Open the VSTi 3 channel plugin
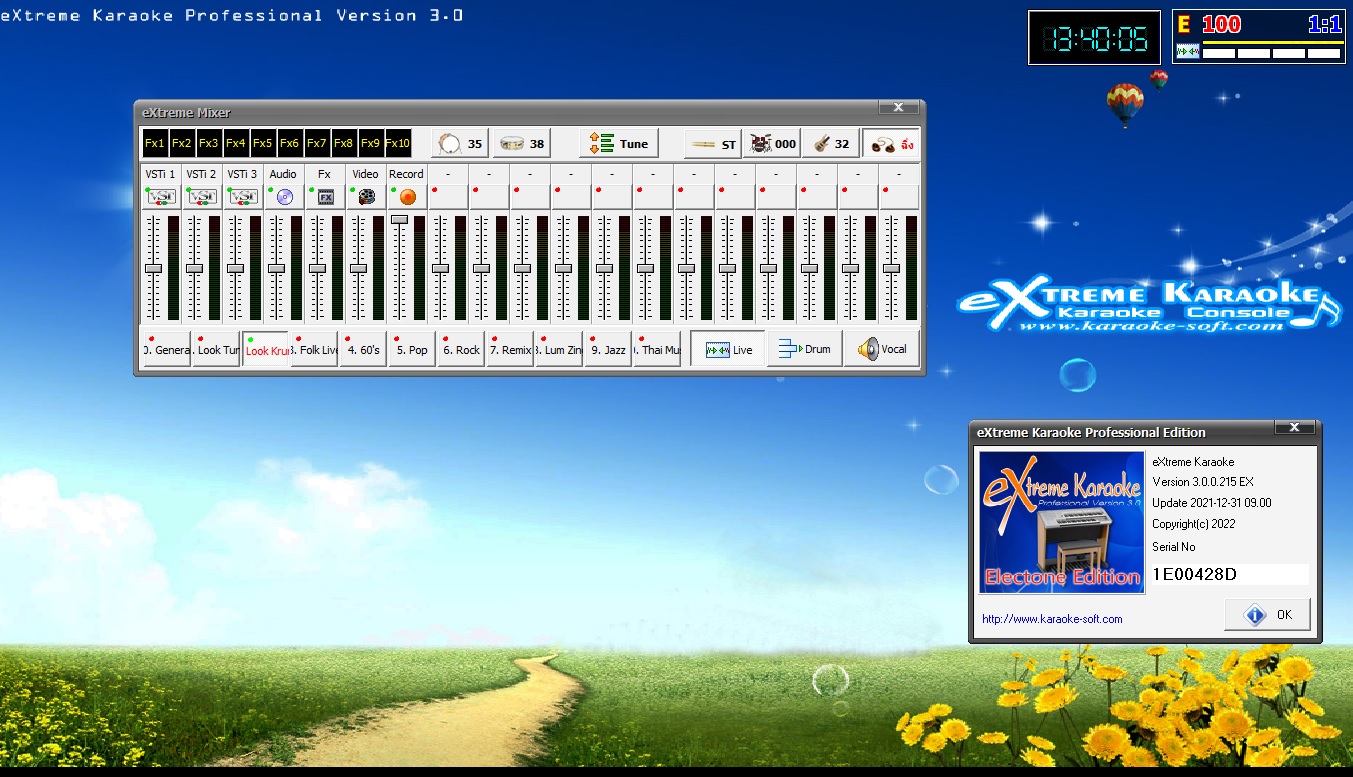The height and width of the screenshot is (777, 1353). pos(243,197)
